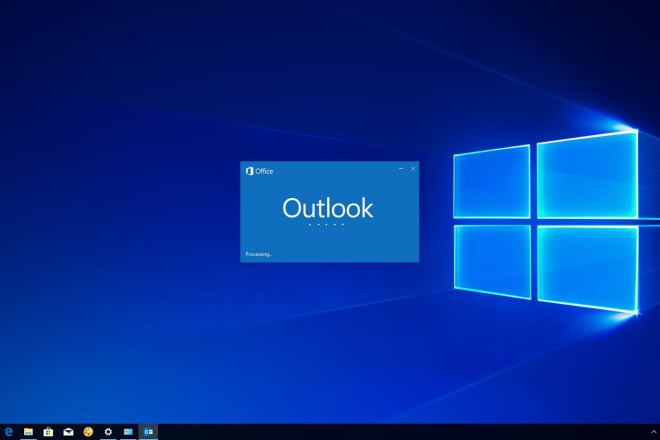This screenshot has height=440, width=660.
Task: Minimize the Outlook splash window
Action: pos(401,168)
